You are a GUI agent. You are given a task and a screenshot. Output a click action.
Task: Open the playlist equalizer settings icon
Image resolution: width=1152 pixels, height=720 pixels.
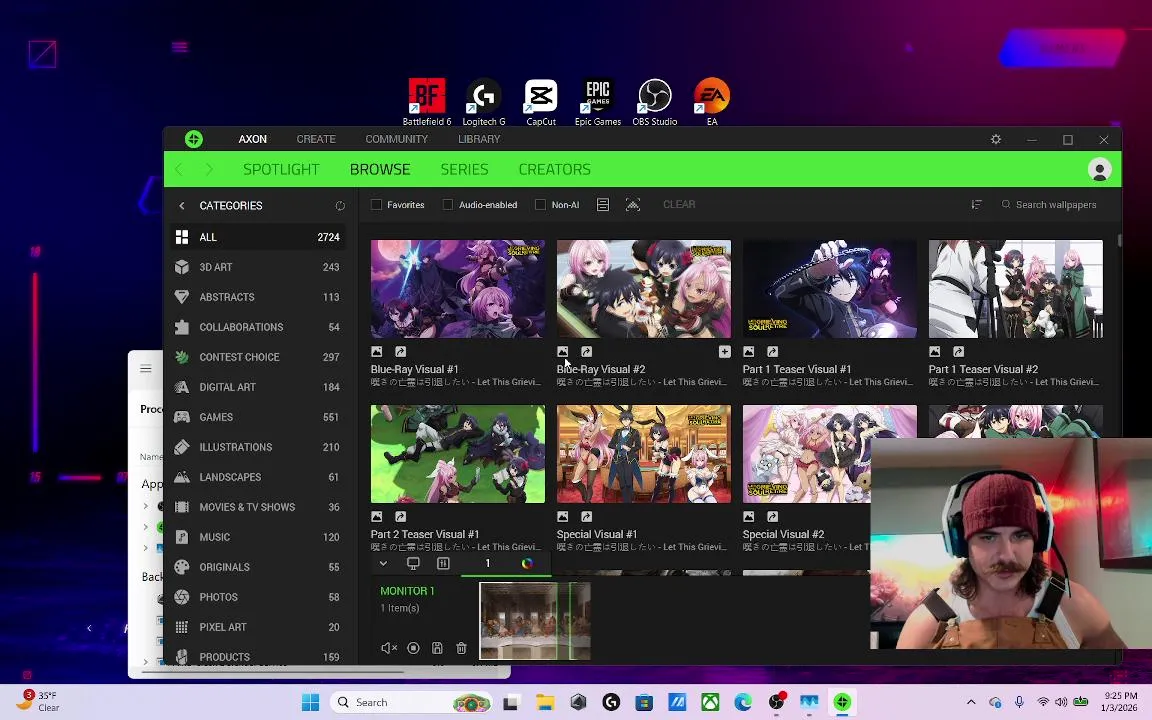coord(443,564)
